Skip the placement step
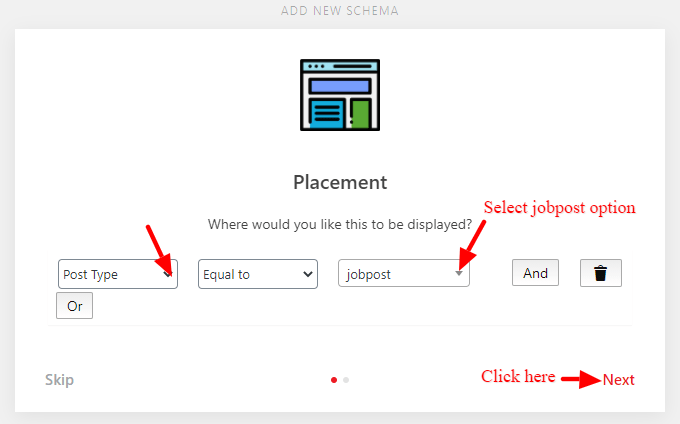Viewport: 680px width, 424px height. pos(59,380)
